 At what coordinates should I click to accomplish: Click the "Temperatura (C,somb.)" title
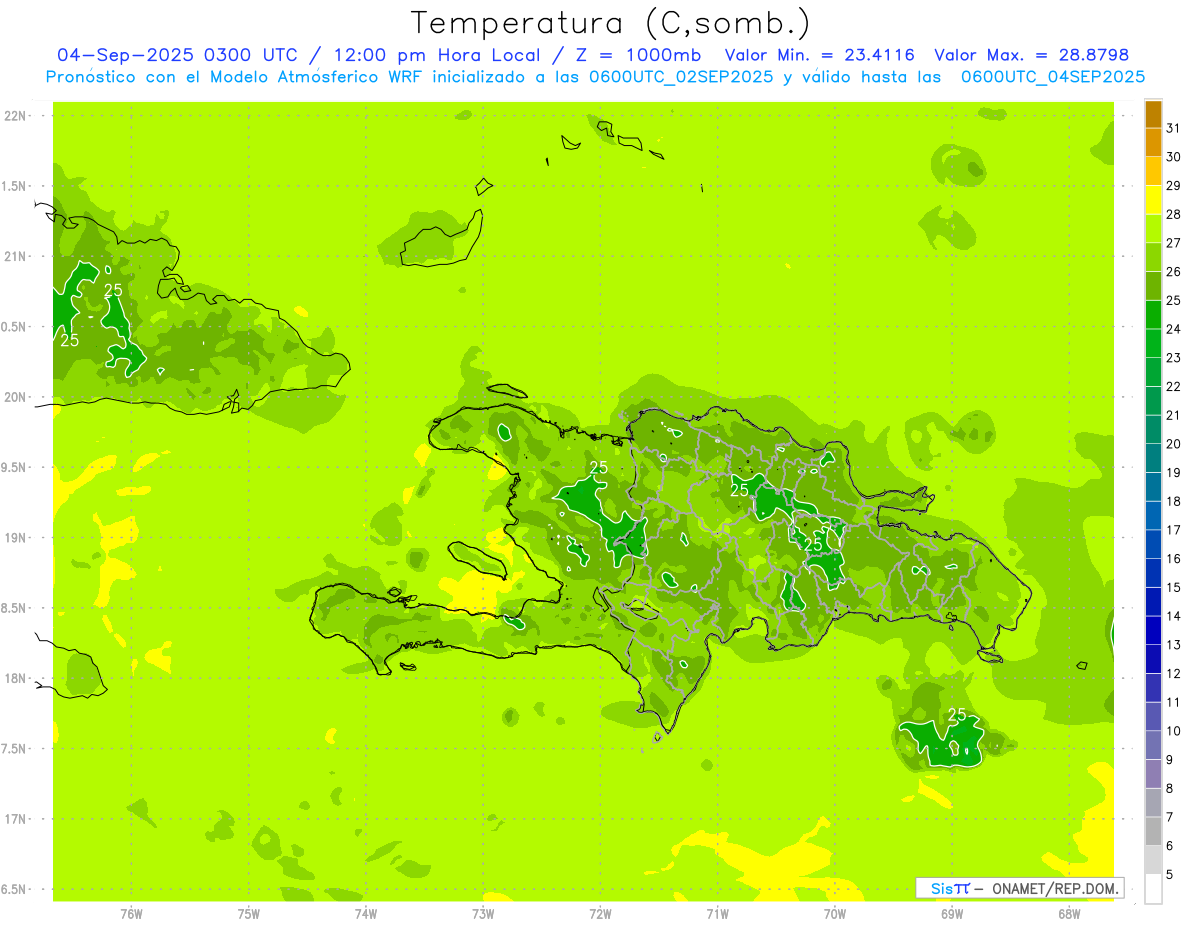[x=611, y=22]
